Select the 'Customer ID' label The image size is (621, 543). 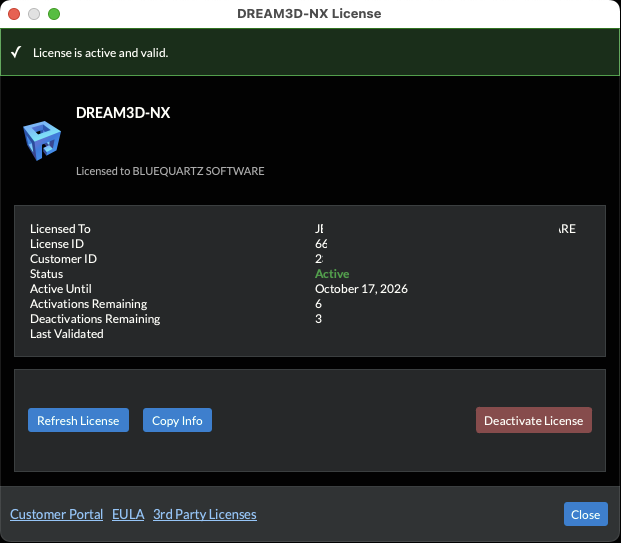[x=63, y=259]
